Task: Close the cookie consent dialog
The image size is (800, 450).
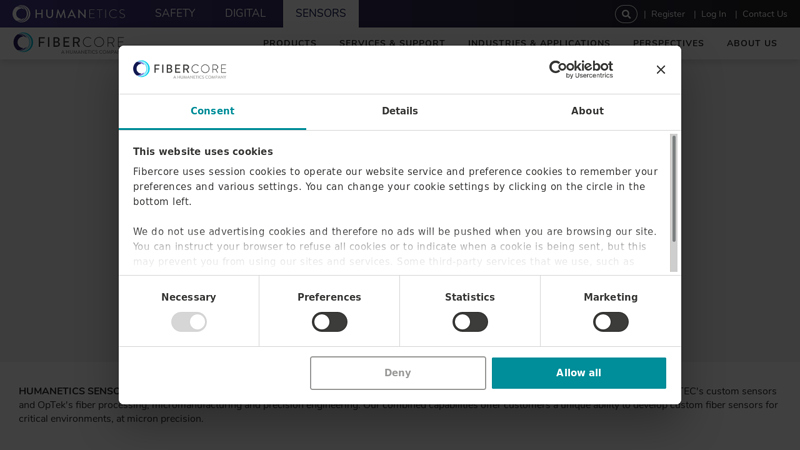Action: (x=660, y=70)
